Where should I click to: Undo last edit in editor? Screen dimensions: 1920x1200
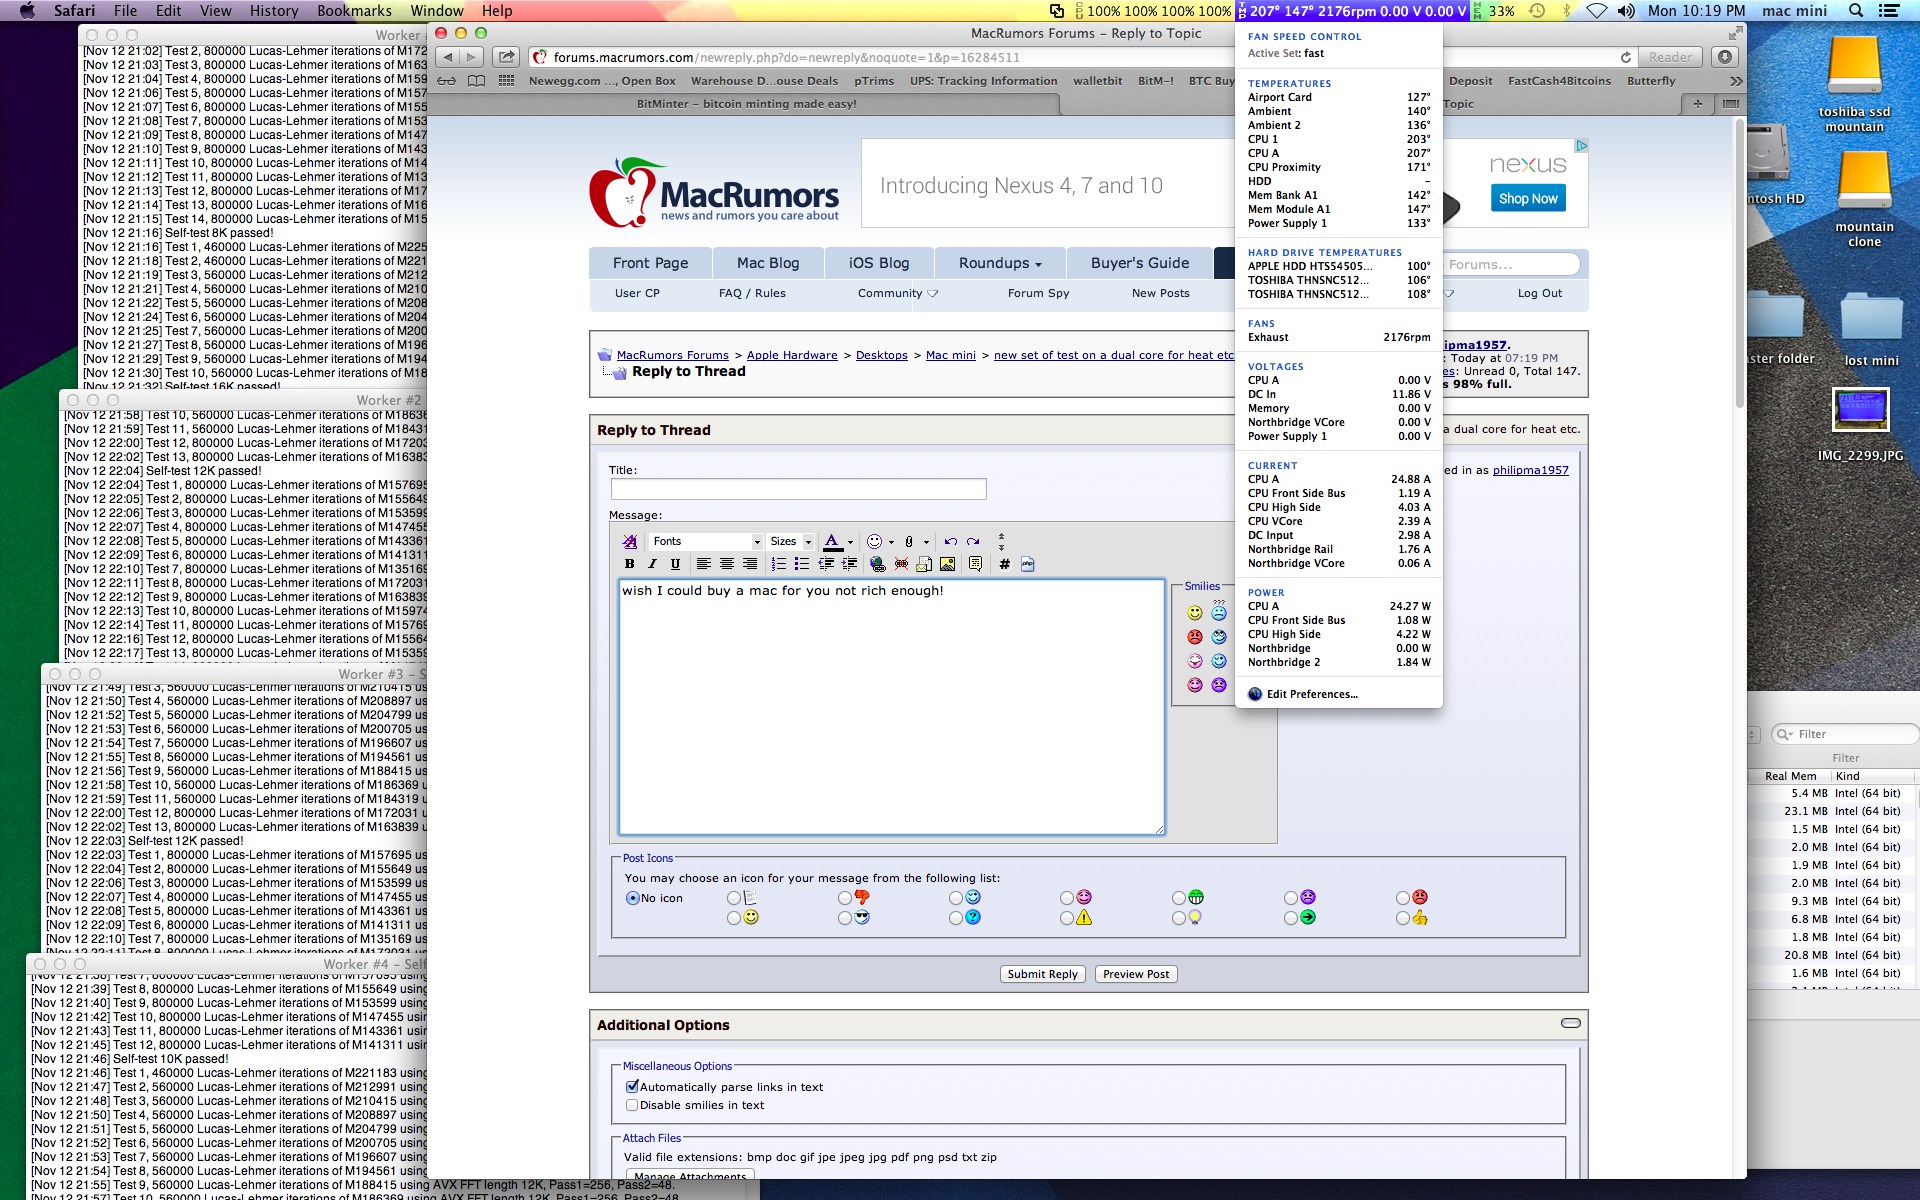(950, 541)
